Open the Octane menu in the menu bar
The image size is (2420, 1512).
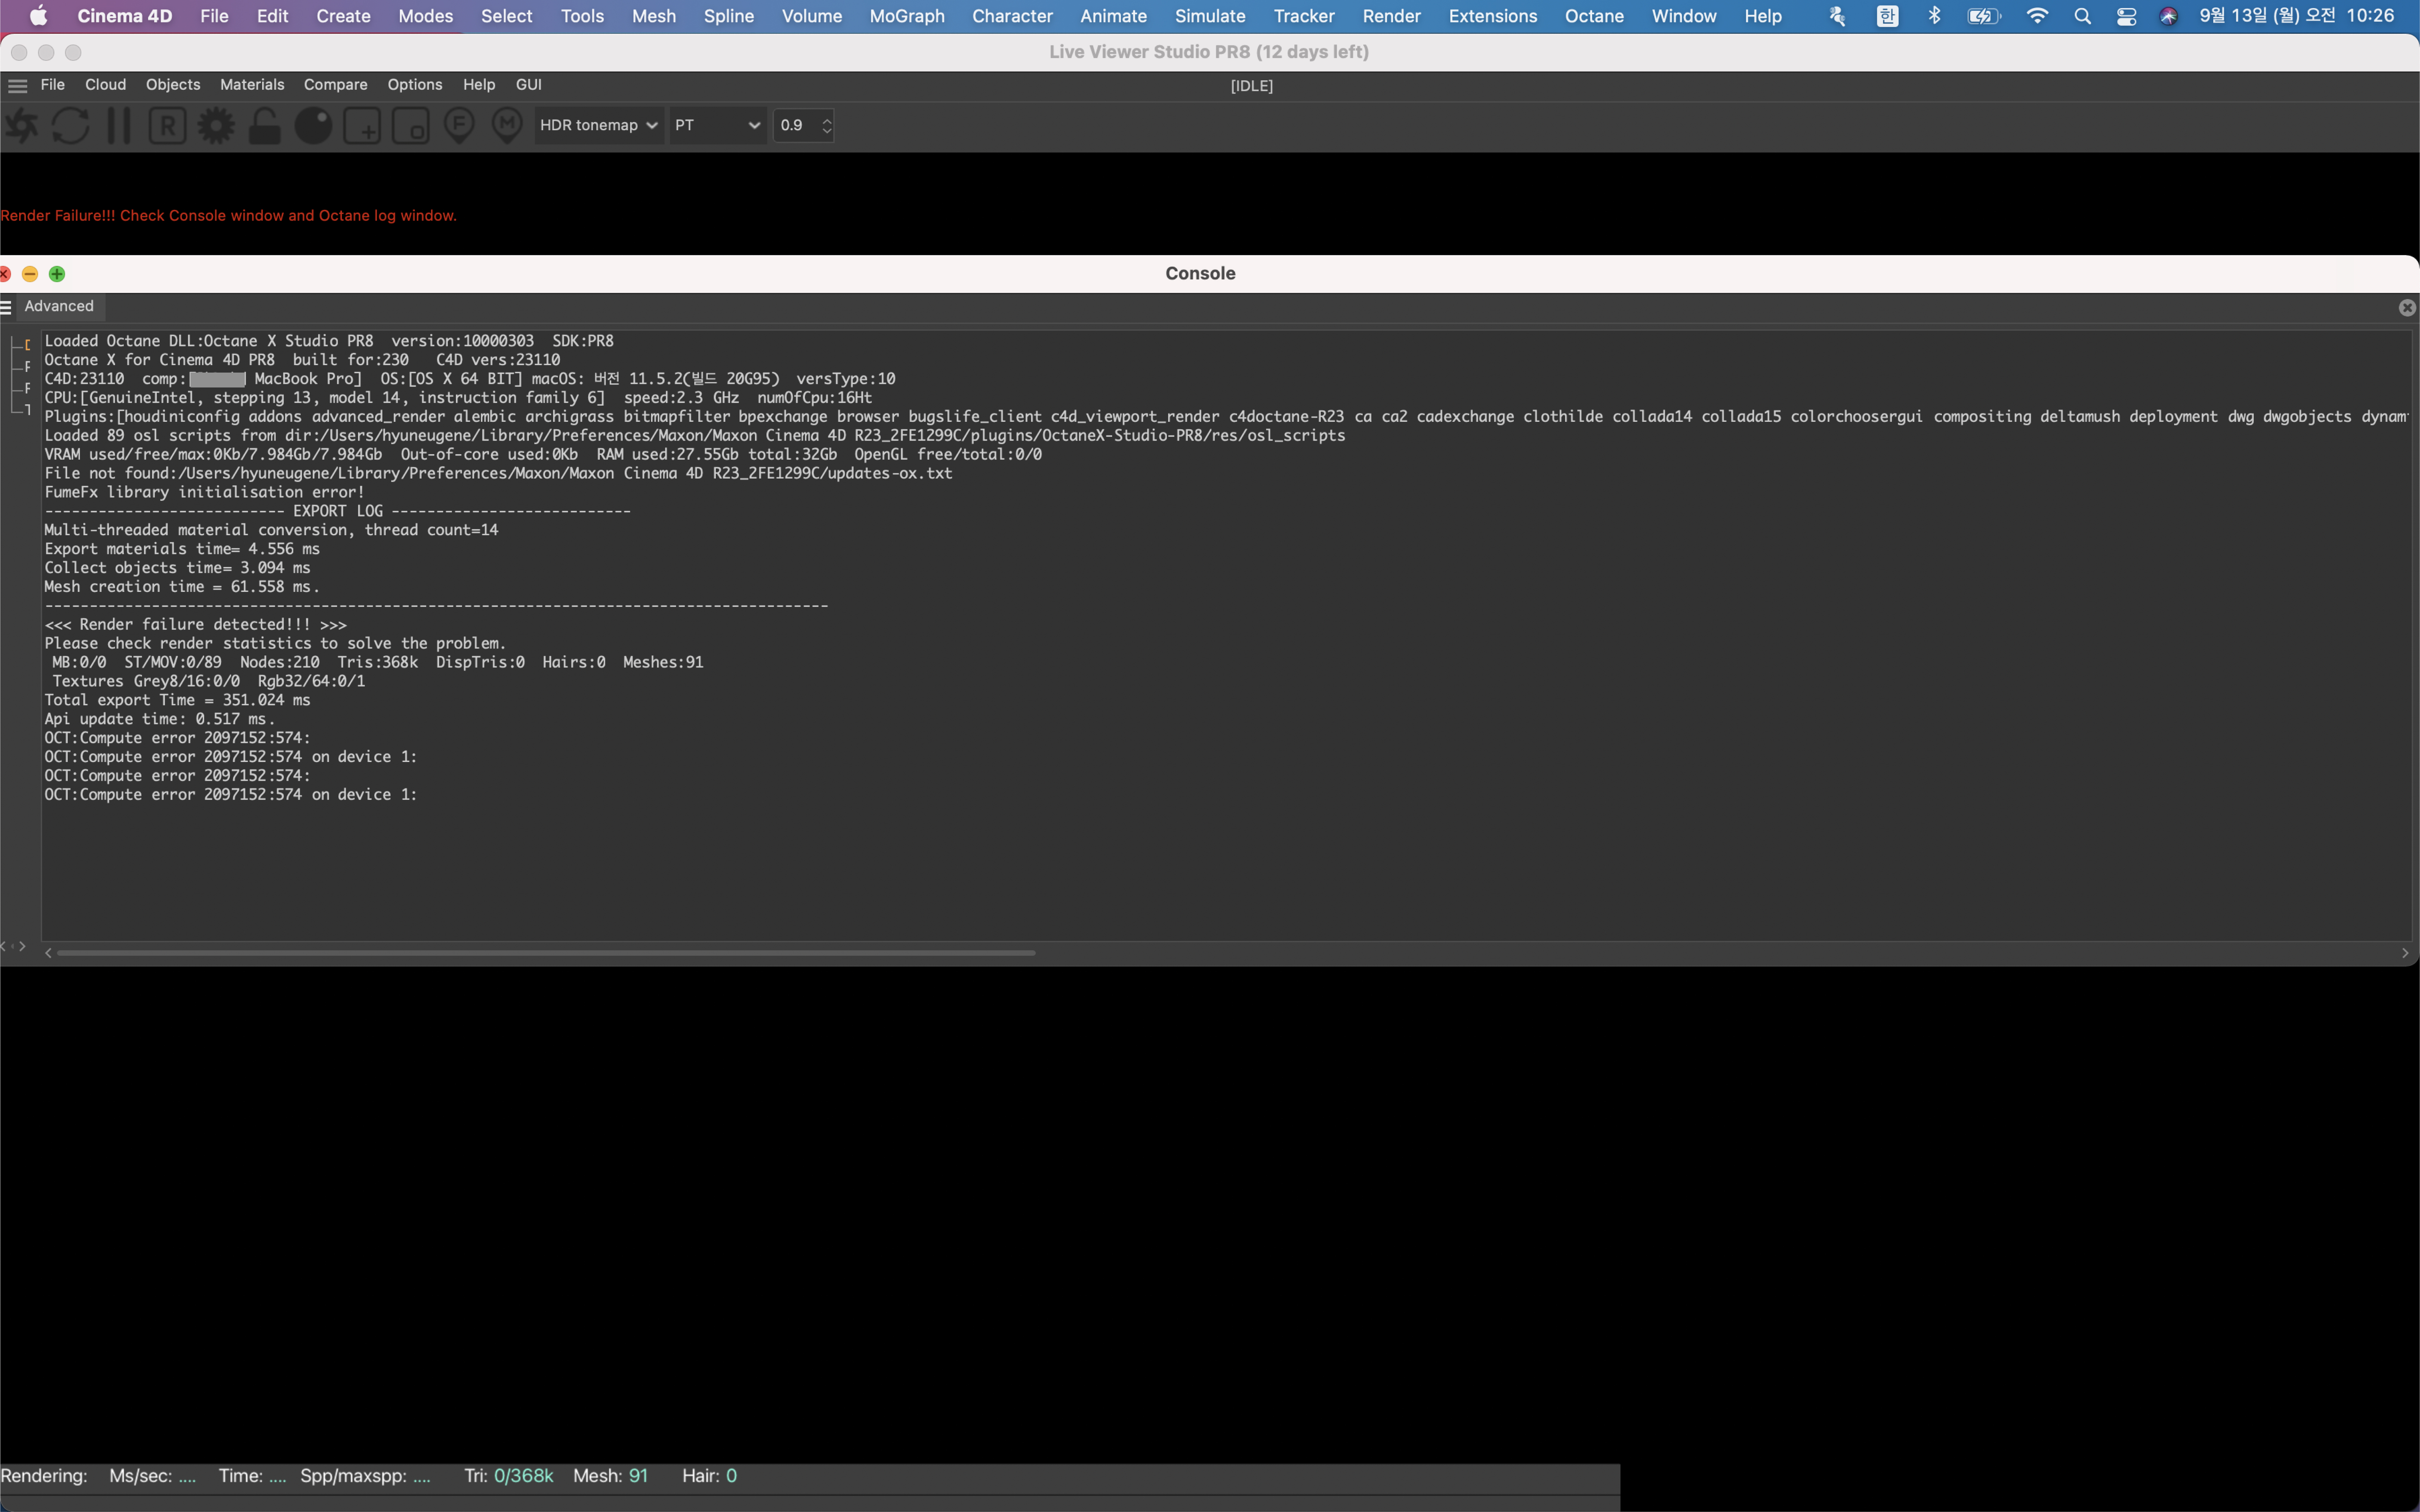[x=1594, y=16]
